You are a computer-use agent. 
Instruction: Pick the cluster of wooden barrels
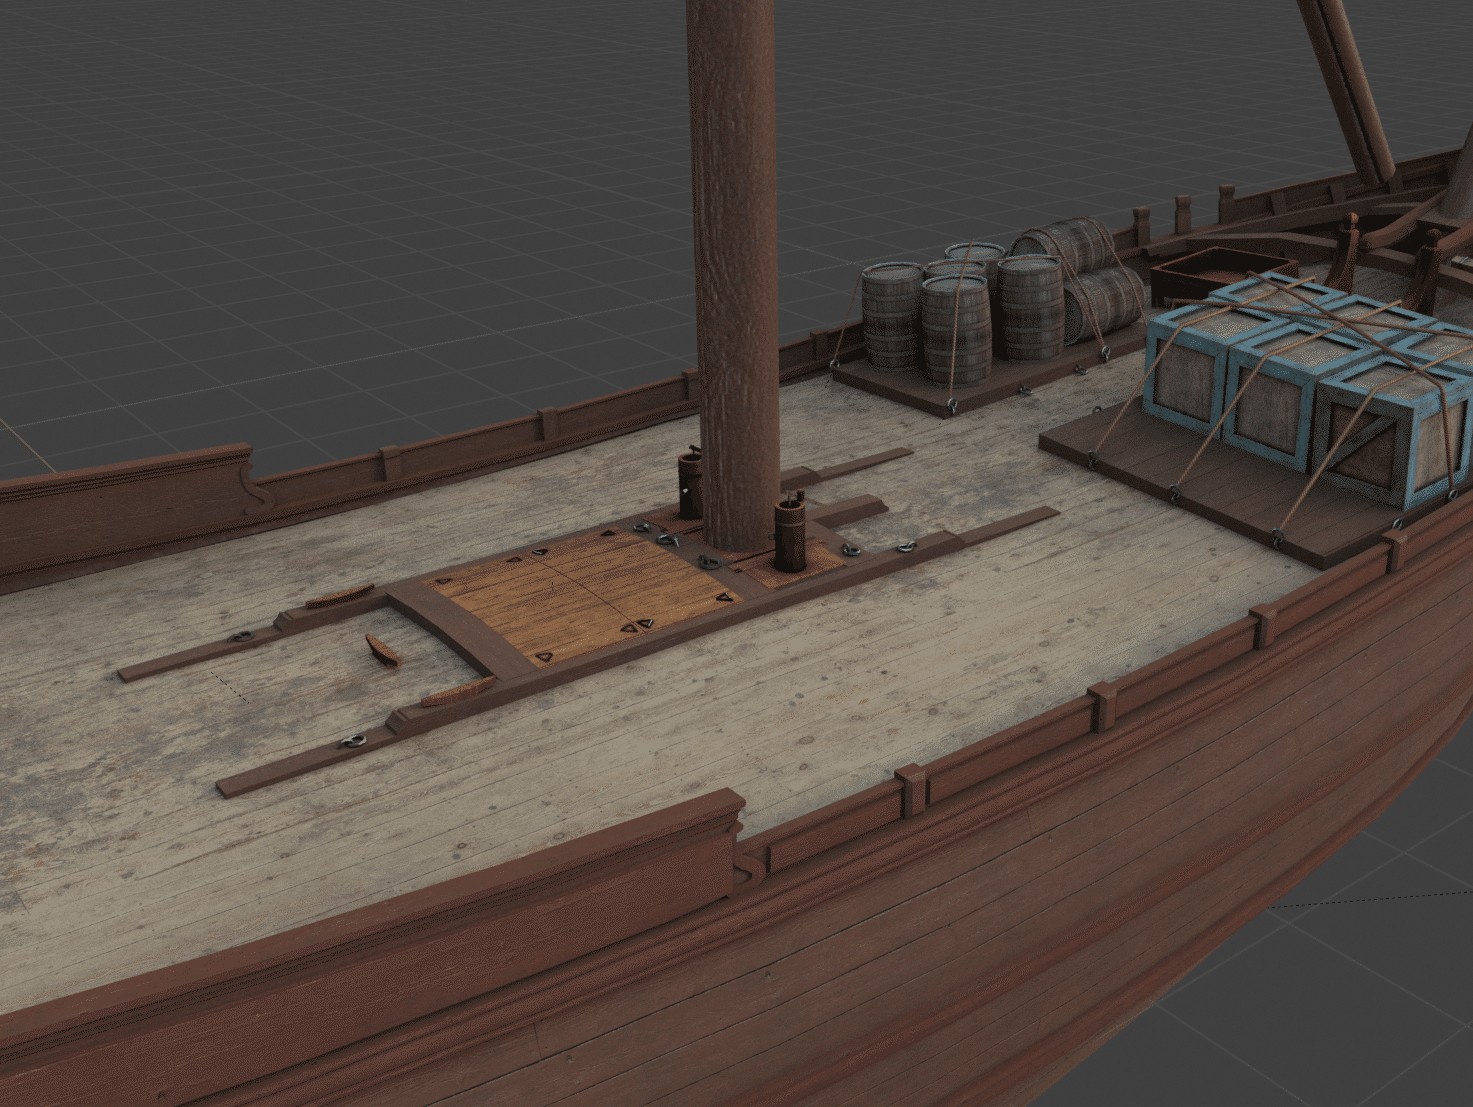1002,301
